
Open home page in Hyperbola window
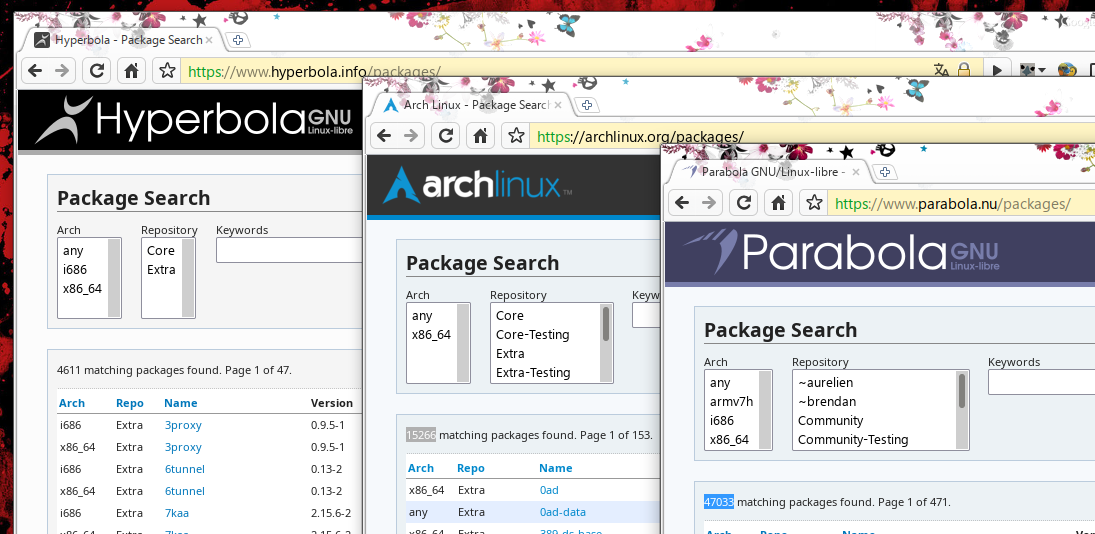(x=131, y=71)
